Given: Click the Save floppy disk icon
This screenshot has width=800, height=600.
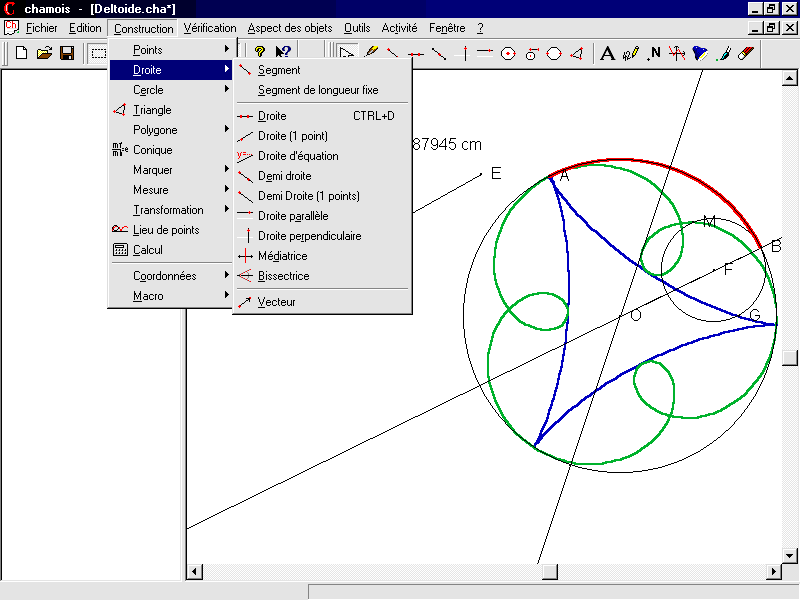Looking at the screenshot, I should [67, 53].
